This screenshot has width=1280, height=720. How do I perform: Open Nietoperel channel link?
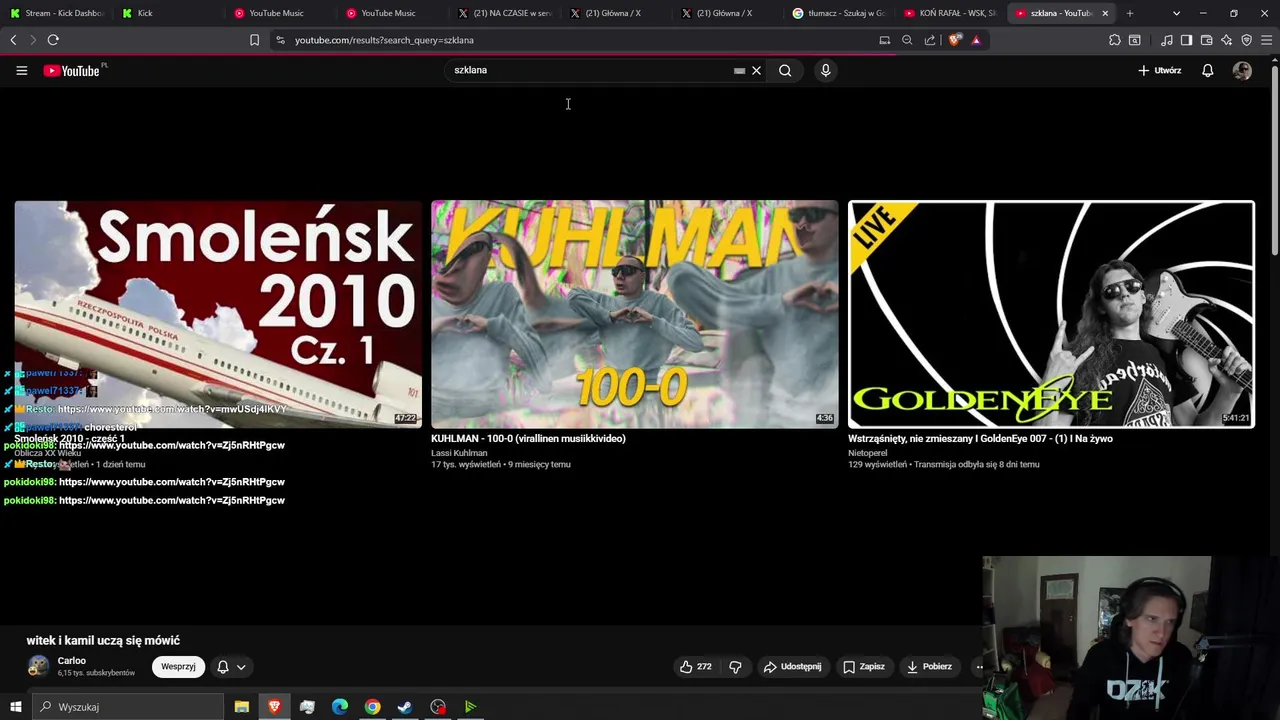[x=868, y=453]
